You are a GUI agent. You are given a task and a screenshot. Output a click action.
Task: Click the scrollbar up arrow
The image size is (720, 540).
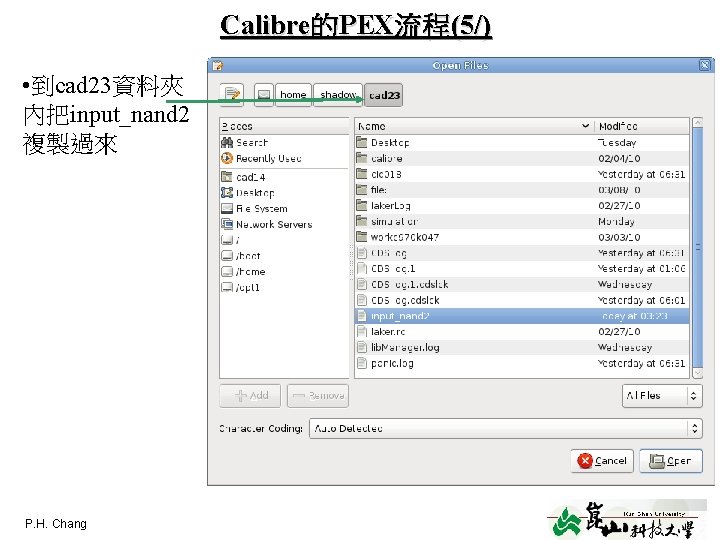click(x=698, y=122)
